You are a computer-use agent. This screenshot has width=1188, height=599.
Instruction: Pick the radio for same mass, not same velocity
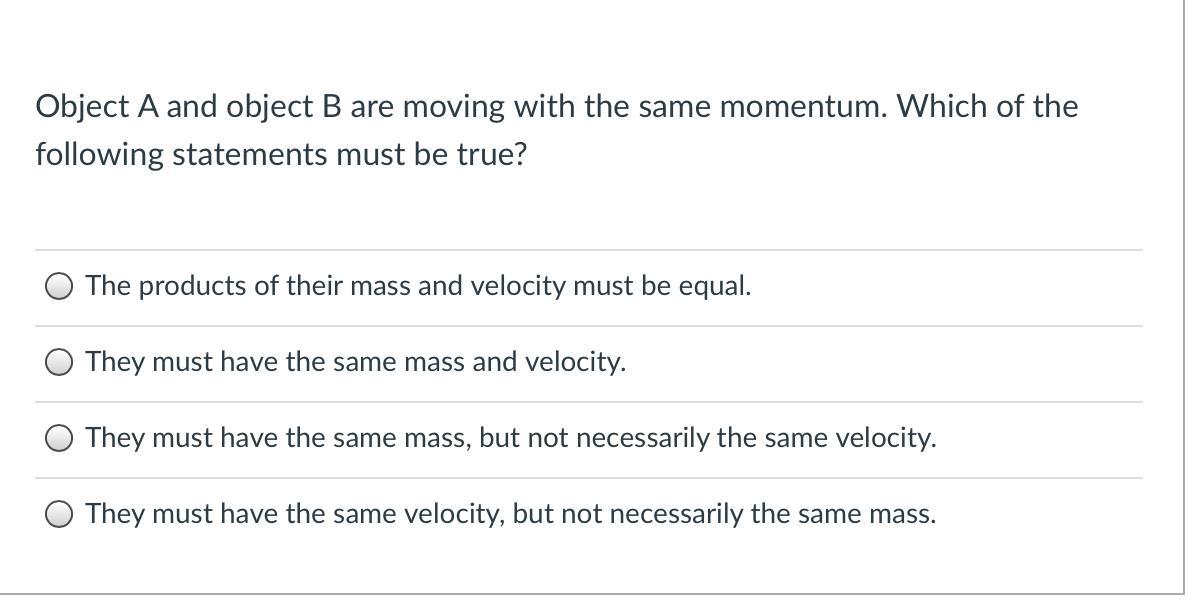click(59, 438)
